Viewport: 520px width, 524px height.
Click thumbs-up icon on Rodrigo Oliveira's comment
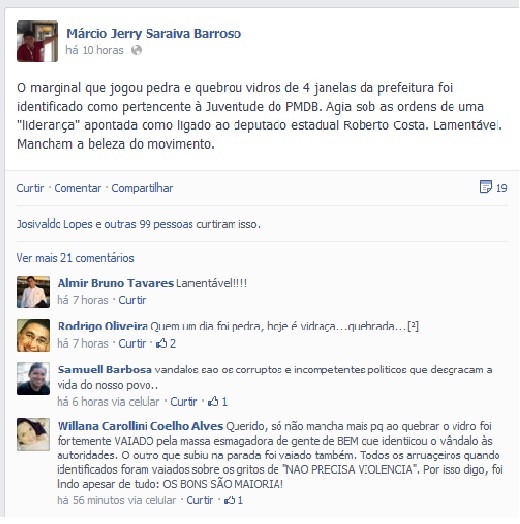[x=161, y=343]
